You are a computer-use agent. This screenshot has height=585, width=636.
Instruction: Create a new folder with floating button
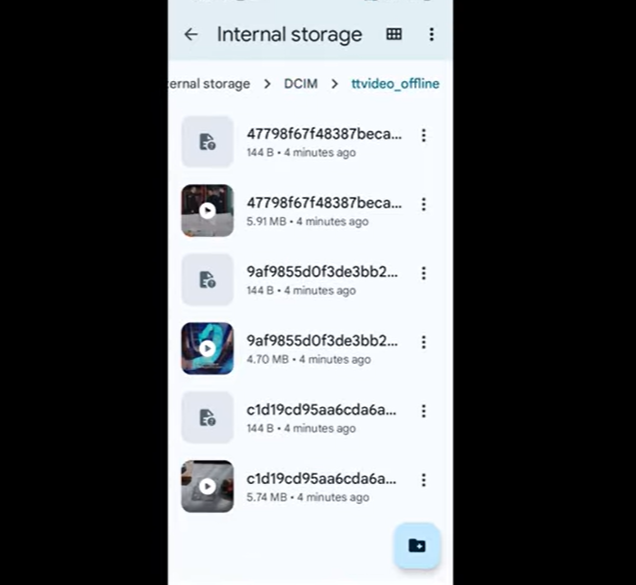click(x=417, y=546)
